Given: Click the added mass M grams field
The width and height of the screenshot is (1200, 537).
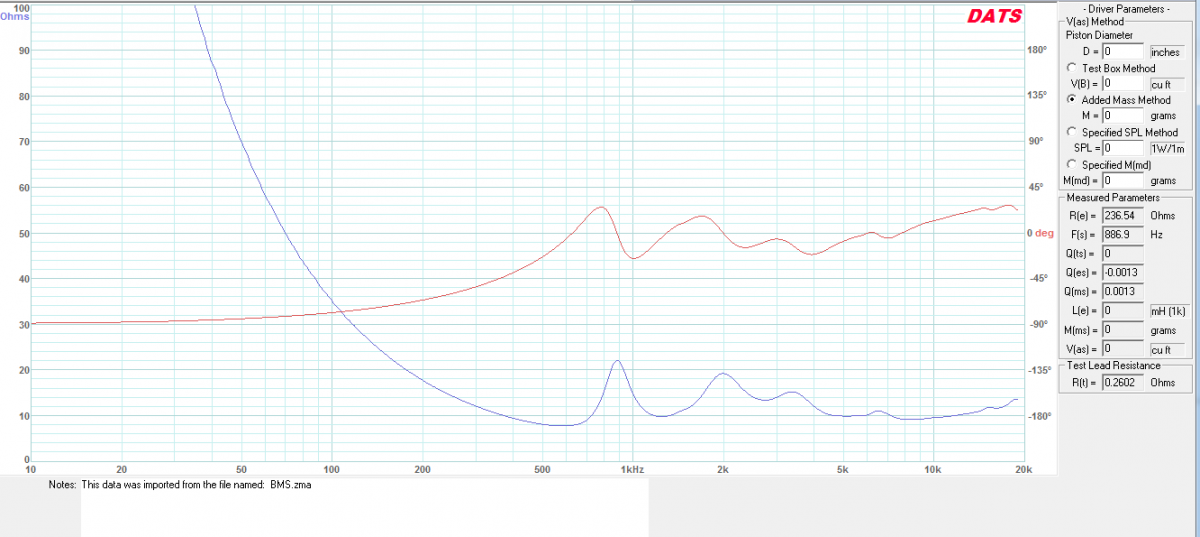Looking at the screenshot, I should point(1123,116).
